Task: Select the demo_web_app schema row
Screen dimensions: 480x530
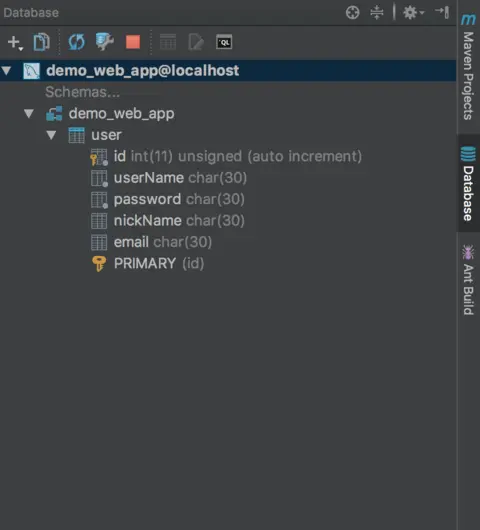Action: (228, 114)
